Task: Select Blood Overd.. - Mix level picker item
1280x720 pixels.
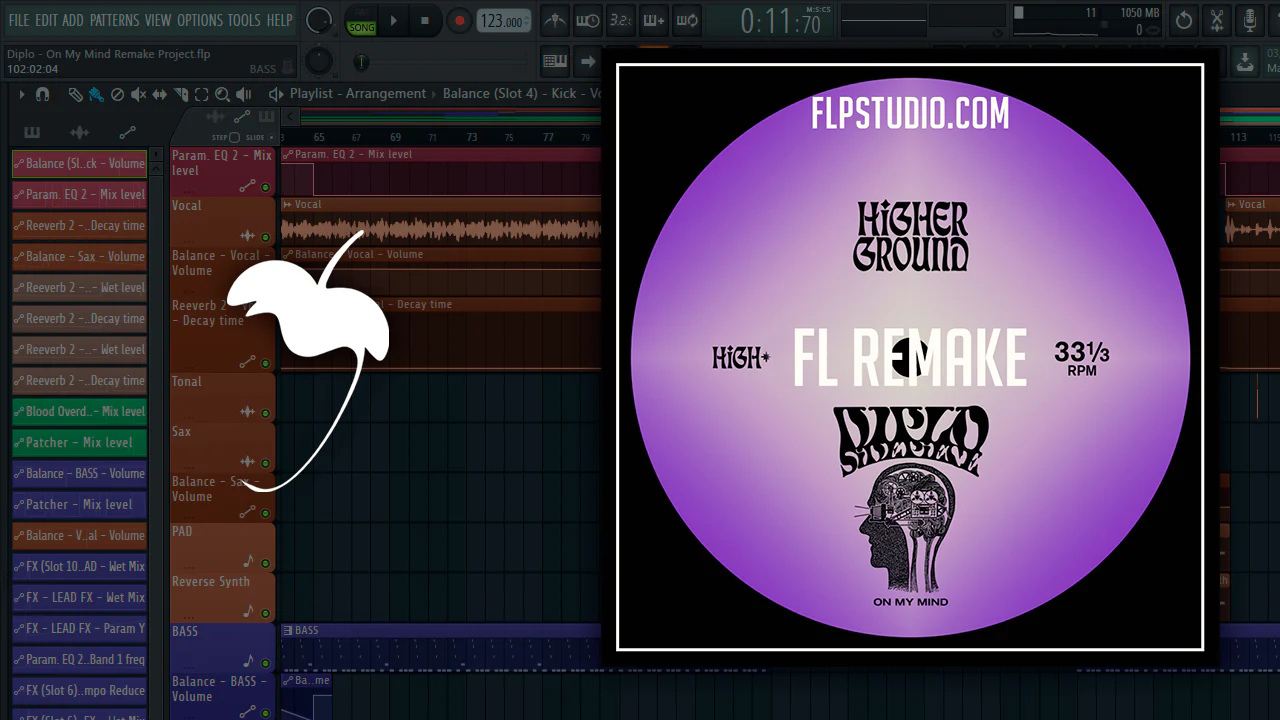Action: tap(79, 411)
